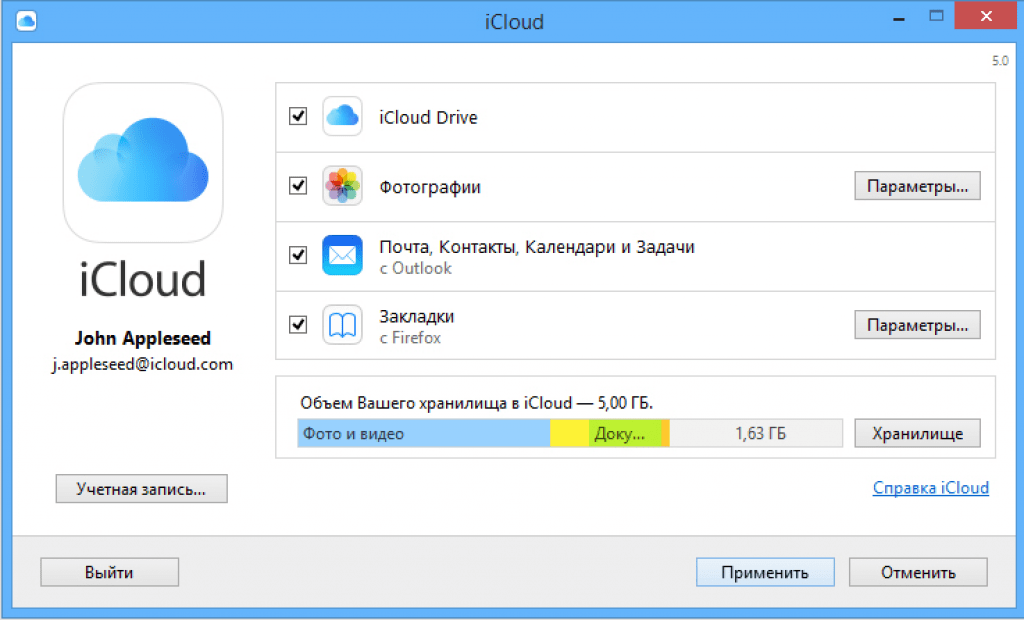Click the green Доку... storage segment
This screenshot has height=620, width=1024.
tap(625, 433)
